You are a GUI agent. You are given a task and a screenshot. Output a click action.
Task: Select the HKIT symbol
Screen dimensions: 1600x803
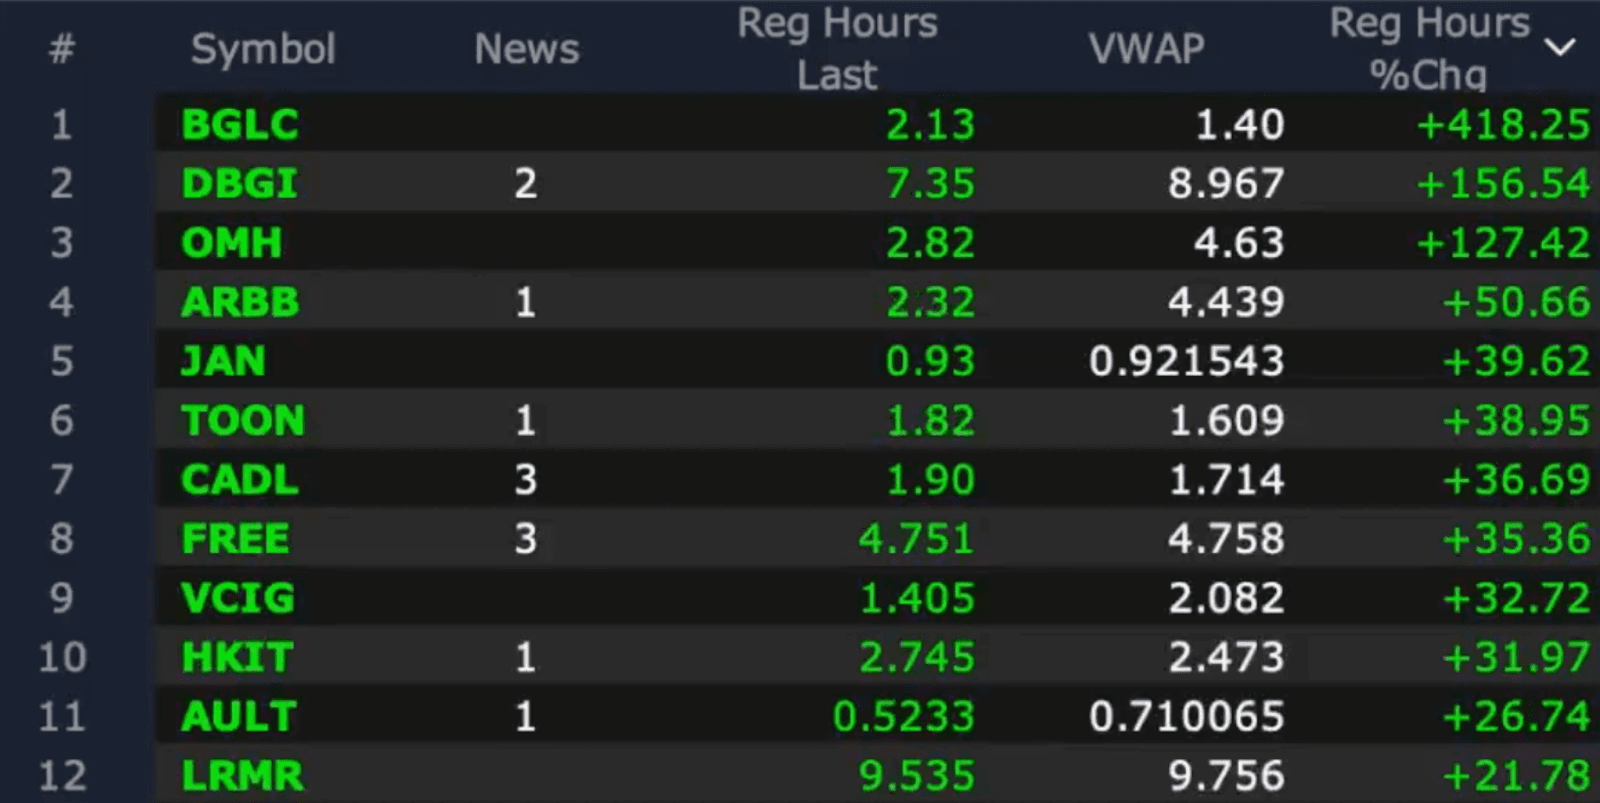click(237, 656)
